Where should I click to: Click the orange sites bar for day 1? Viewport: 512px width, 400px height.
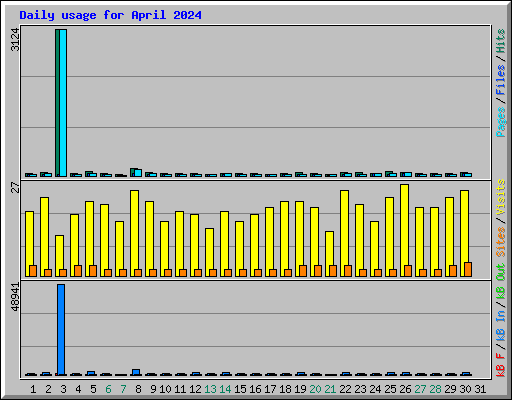(x=33, y=271)
